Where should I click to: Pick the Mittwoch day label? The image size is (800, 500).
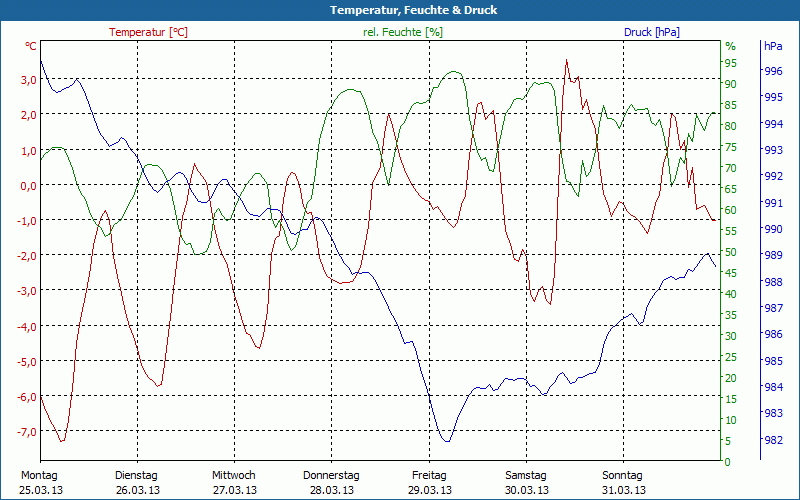click(234, 475)
